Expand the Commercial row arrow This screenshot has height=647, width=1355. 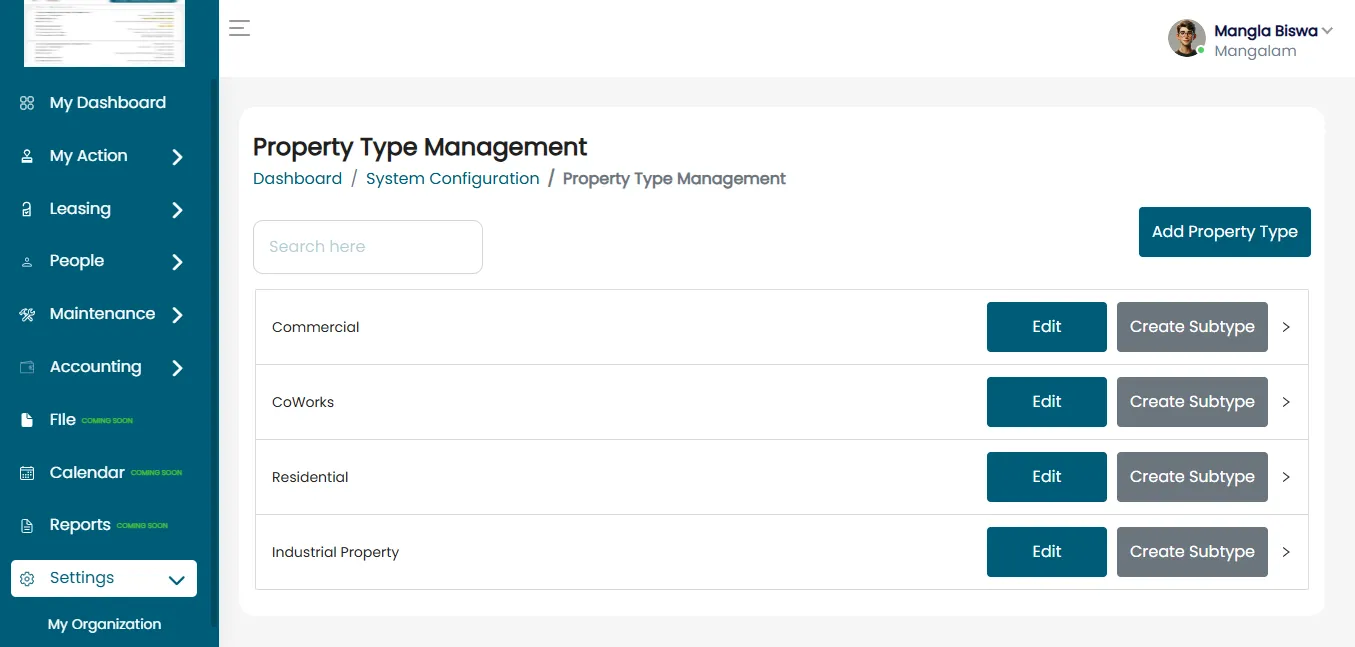pyautogui.click(x=1286, y=327)
